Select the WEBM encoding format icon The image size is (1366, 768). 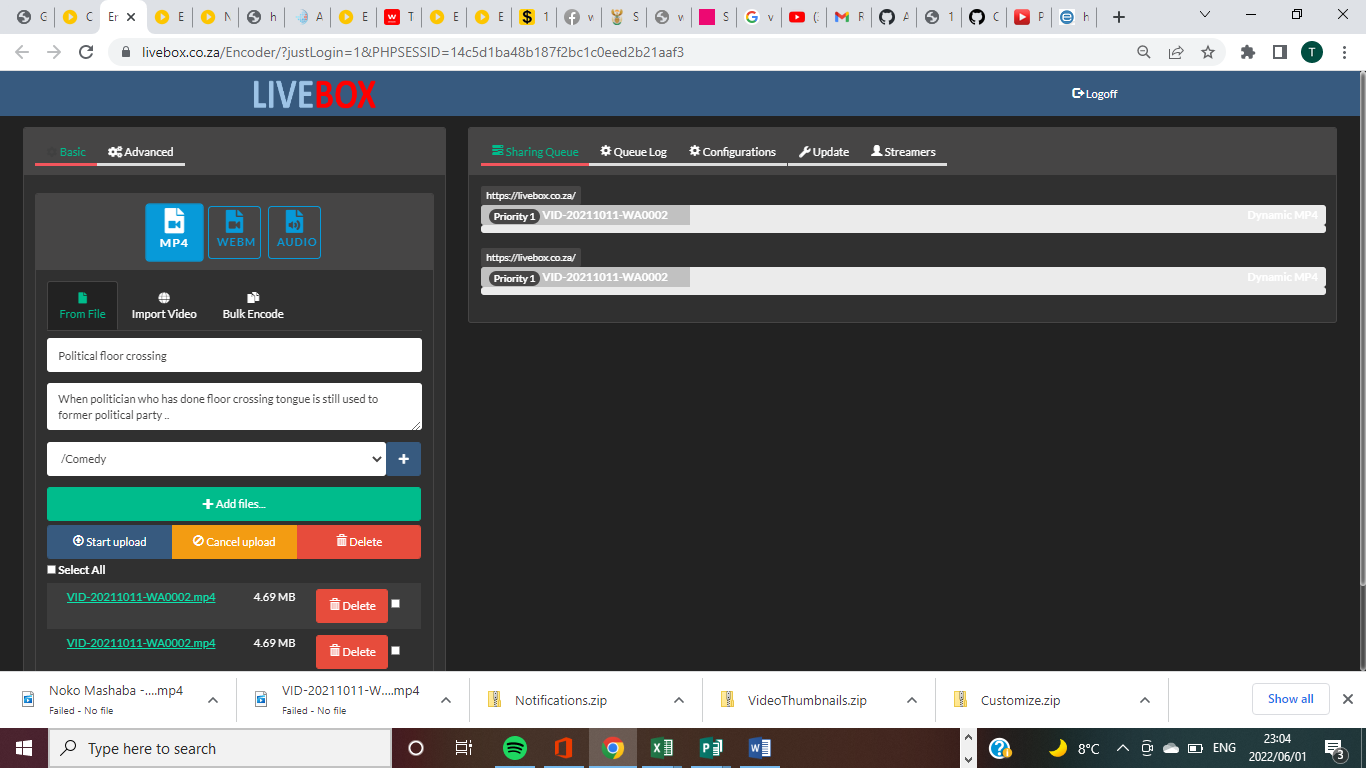pos(234,231)
